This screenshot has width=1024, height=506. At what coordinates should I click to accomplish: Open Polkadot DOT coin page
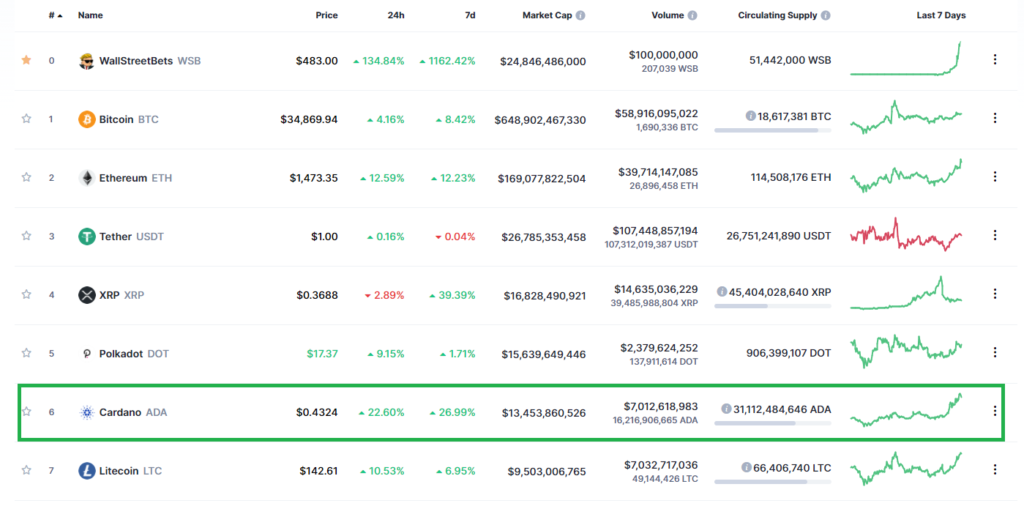coord(134,354)
